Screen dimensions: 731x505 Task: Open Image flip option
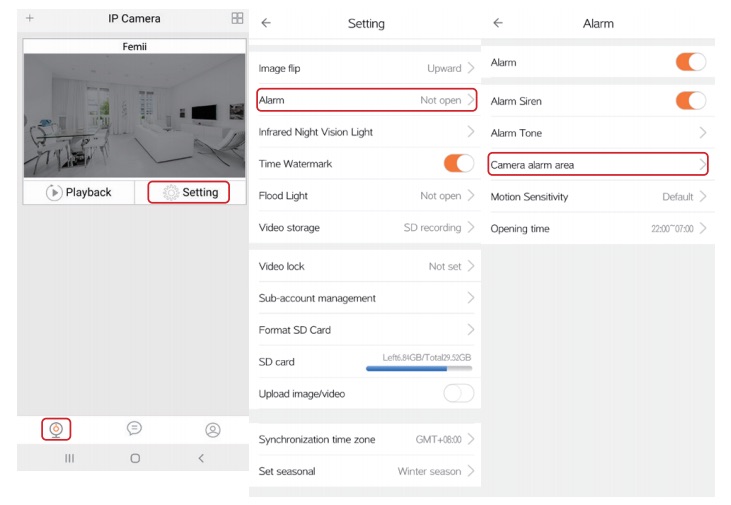pyautogui.click(x=365, y=68)
